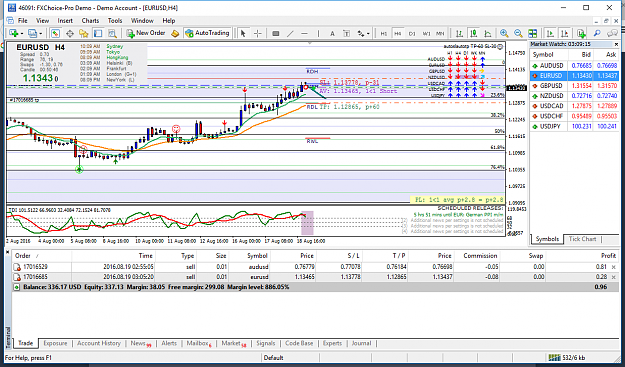Toggle the AutoTrading button
Viewport: 625px width, 367px height.
[x=208, y=33]
